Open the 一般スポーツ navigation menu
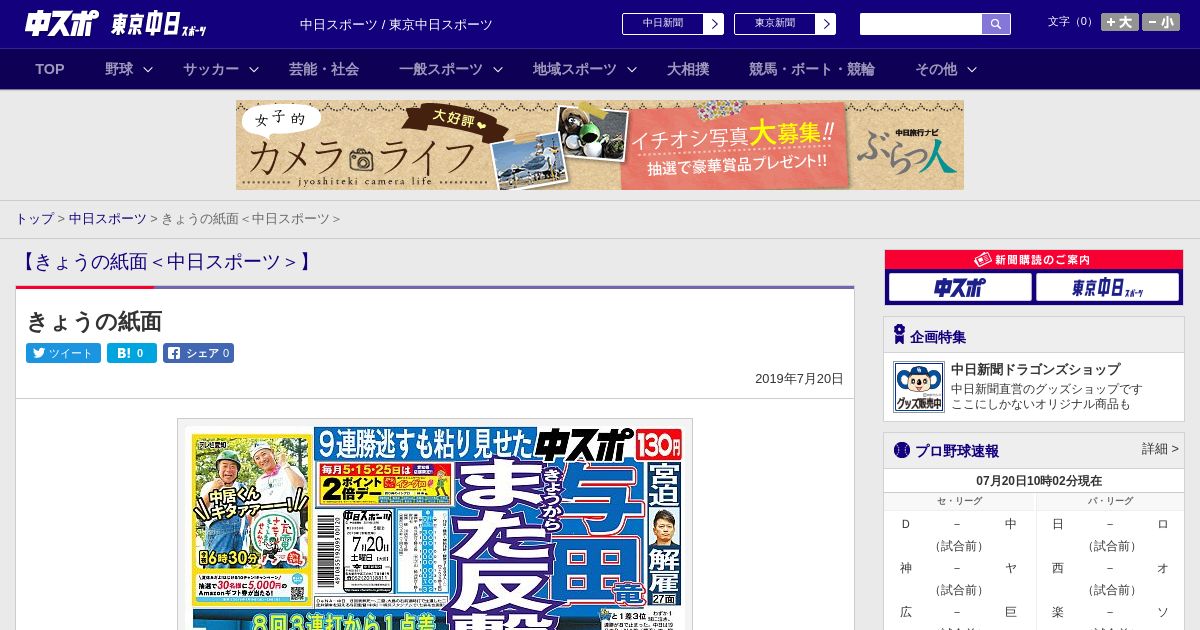Image resolution: width=1200 pixels, height=630 pixels. click(441, 69)
